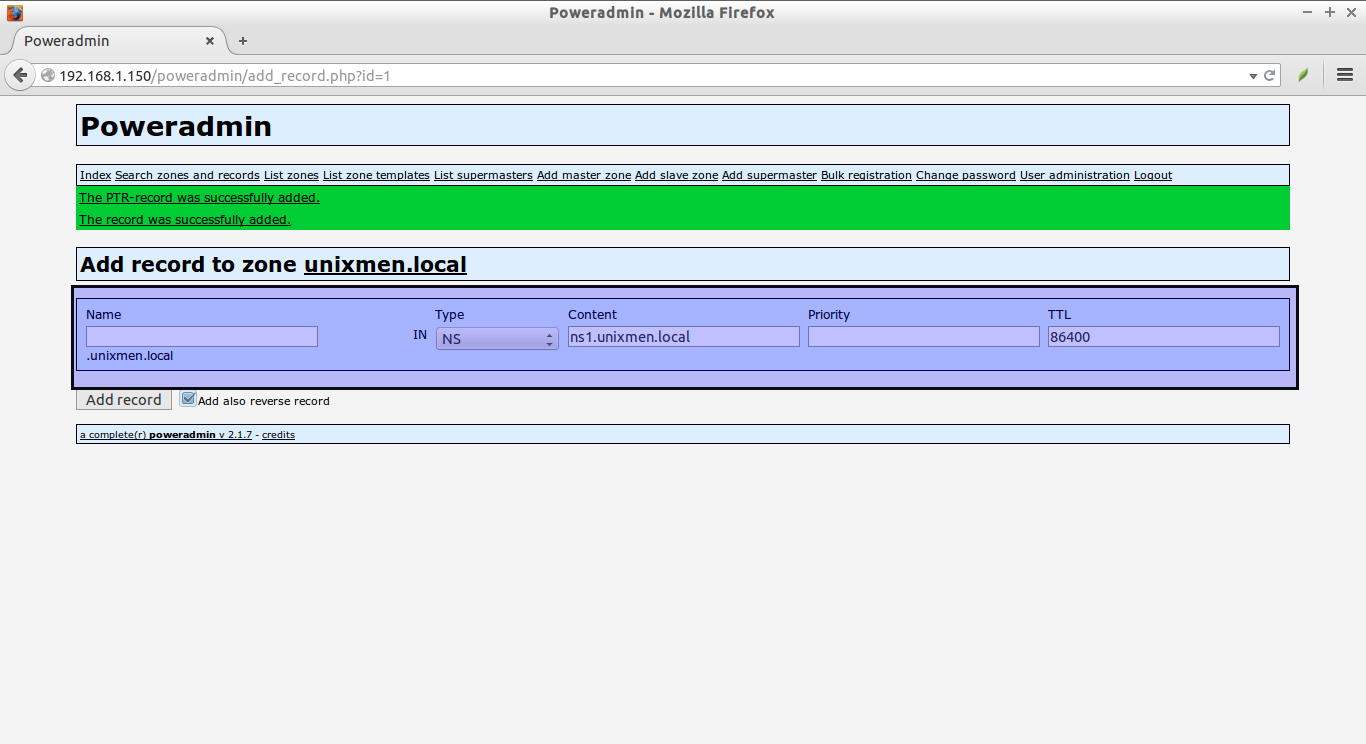Screen dimensions: 1366x744
Task: Click the TTL field showing 86400
Action: point(1164,337)
